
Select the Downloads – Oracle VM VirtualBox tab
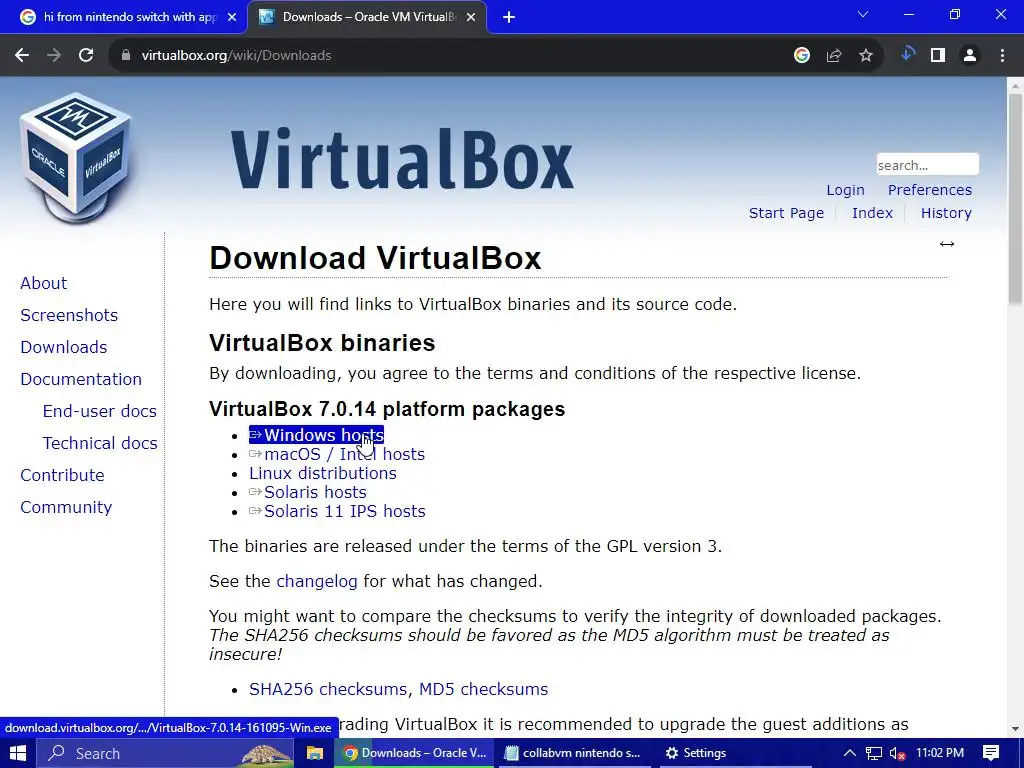[367, 17]
